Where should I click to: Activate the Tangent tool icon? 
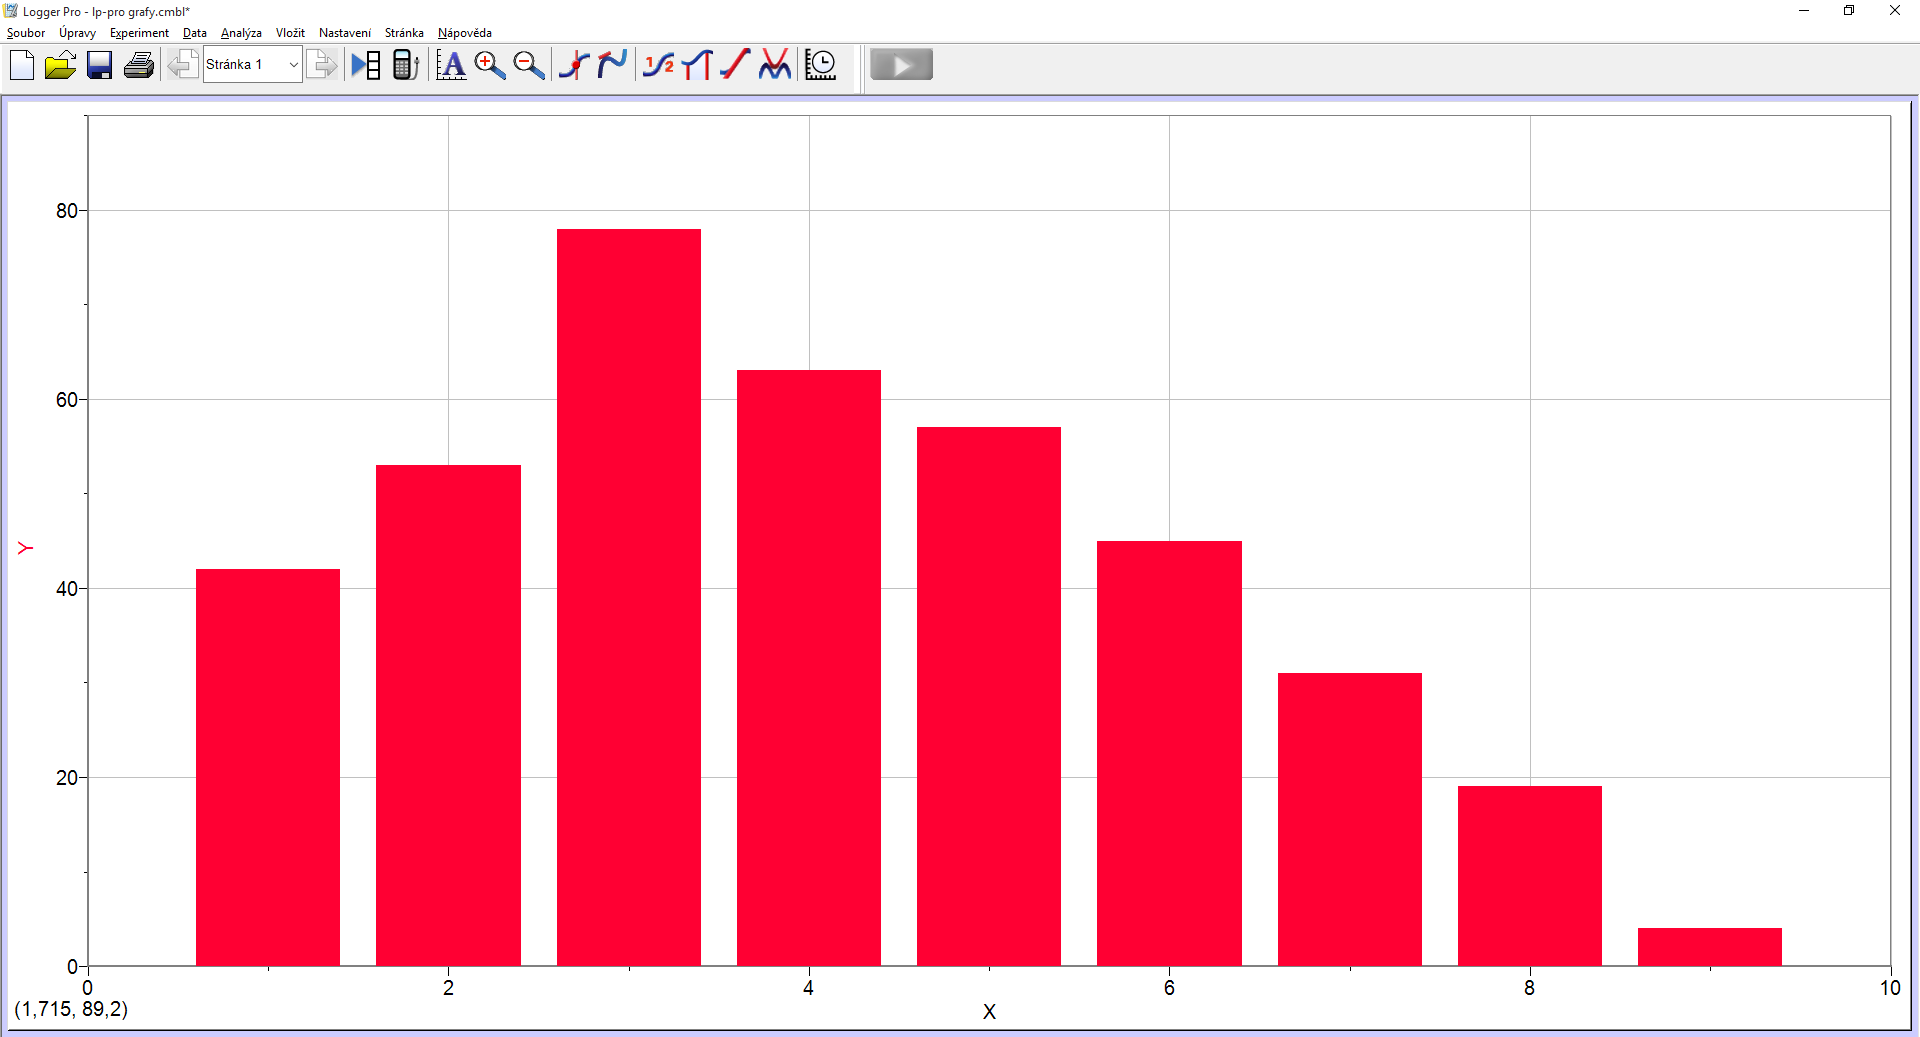(612, 65)
